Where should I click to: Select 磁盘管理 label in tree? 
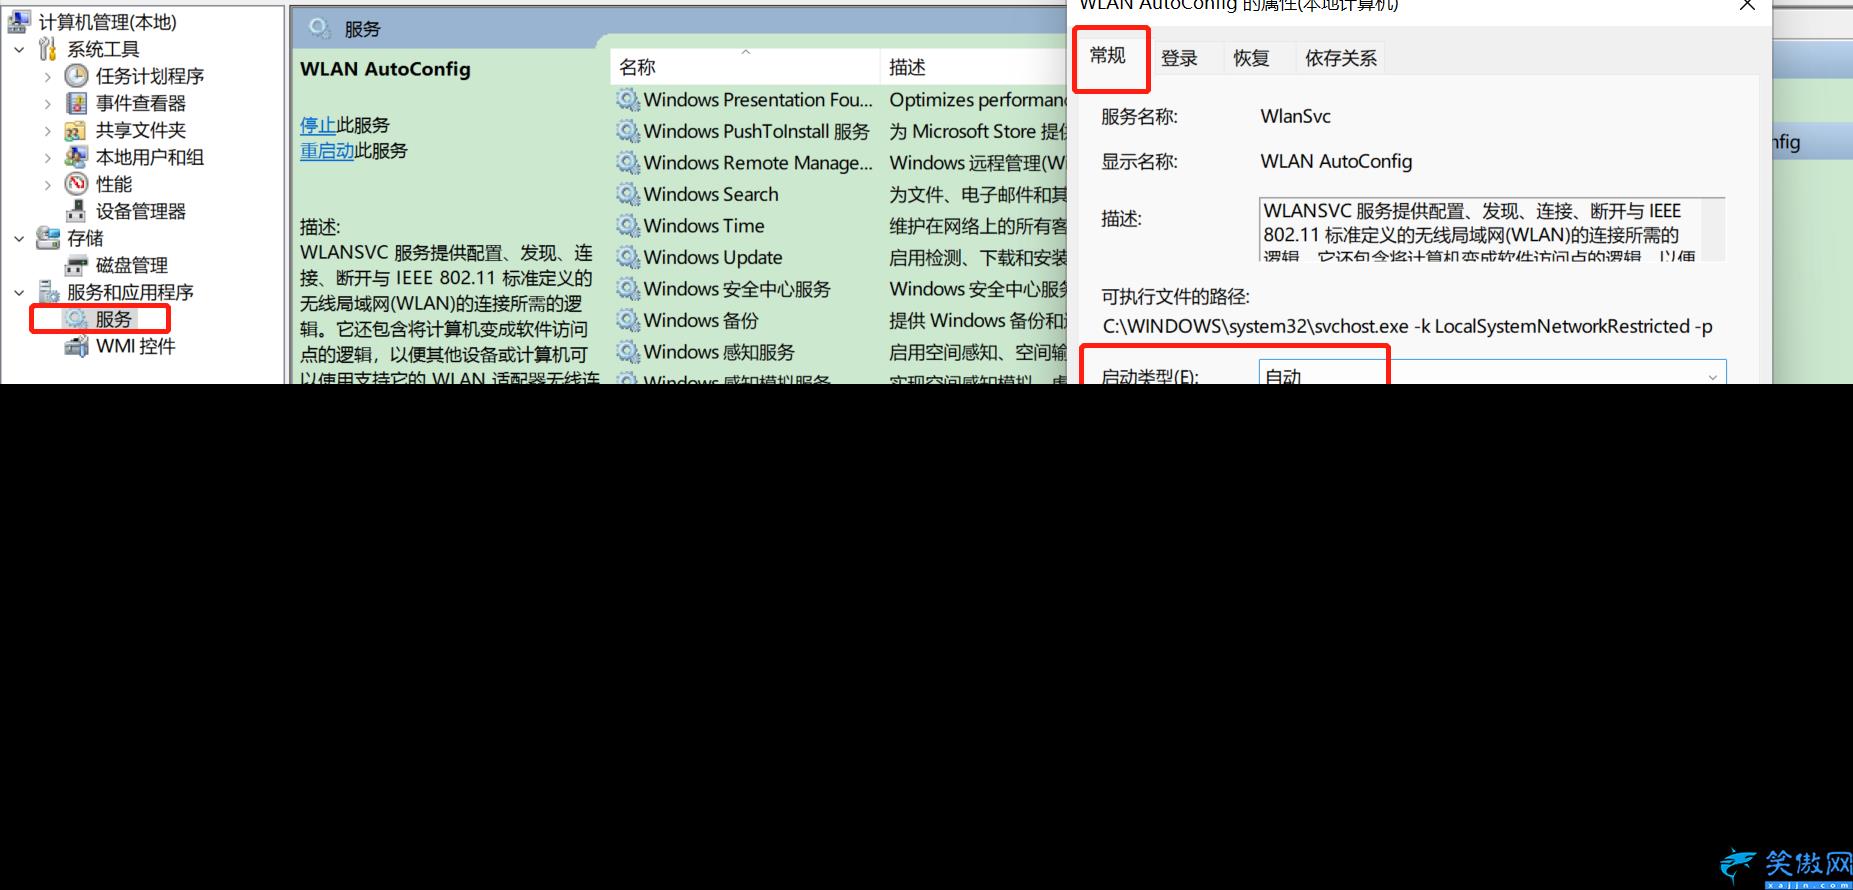pyautogui.click(x=132, y=265)
